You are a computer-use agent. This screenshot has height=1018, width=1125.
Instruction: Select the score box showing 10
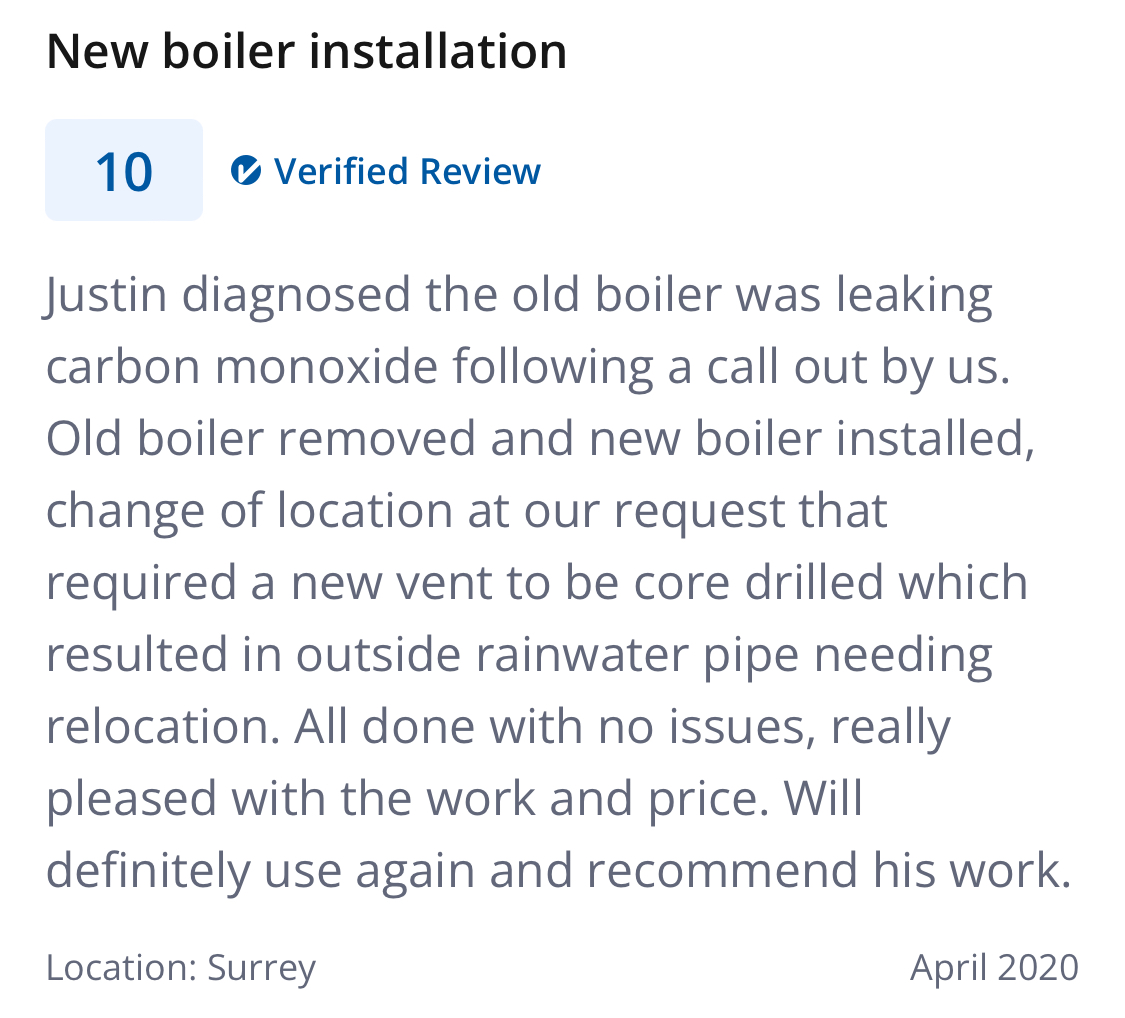pyautogui.click(x=124, y=170)
